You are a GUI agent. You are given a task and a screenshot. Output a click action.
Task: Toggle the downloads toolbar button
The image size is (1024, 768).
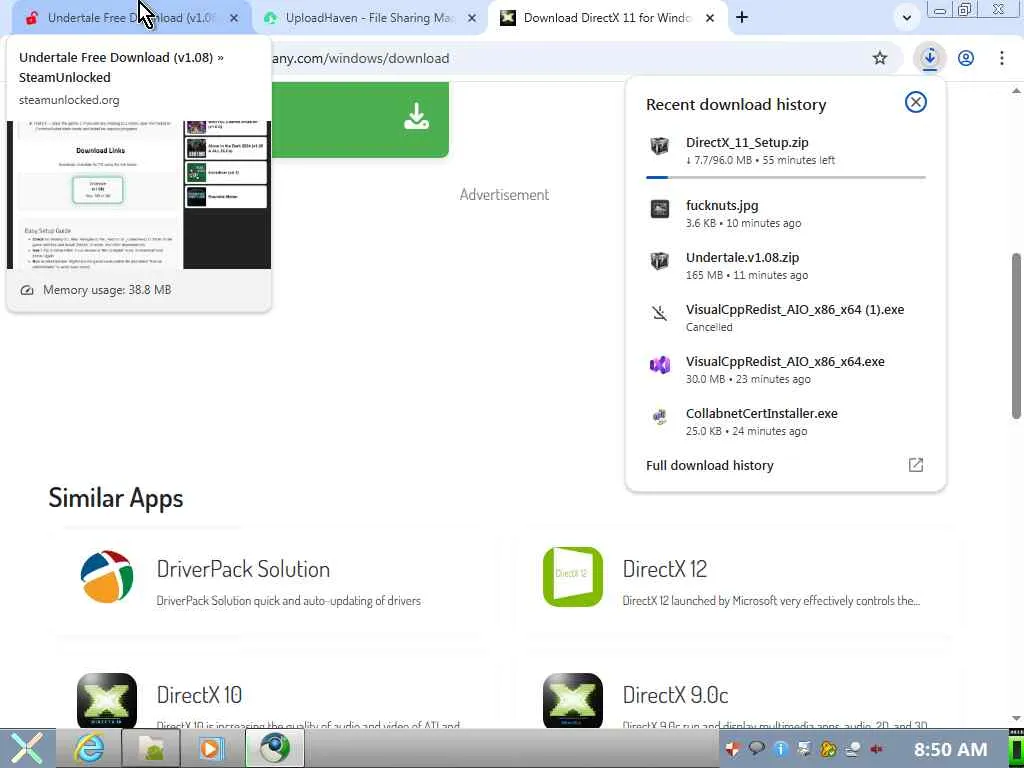[x=929, y=58]
